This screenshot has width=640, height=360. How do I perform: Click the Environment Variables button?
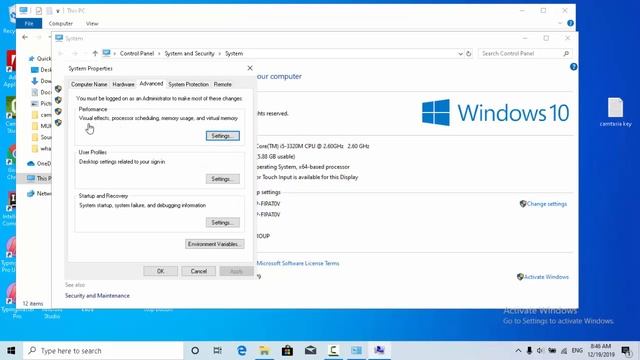[x=215, y=244]
